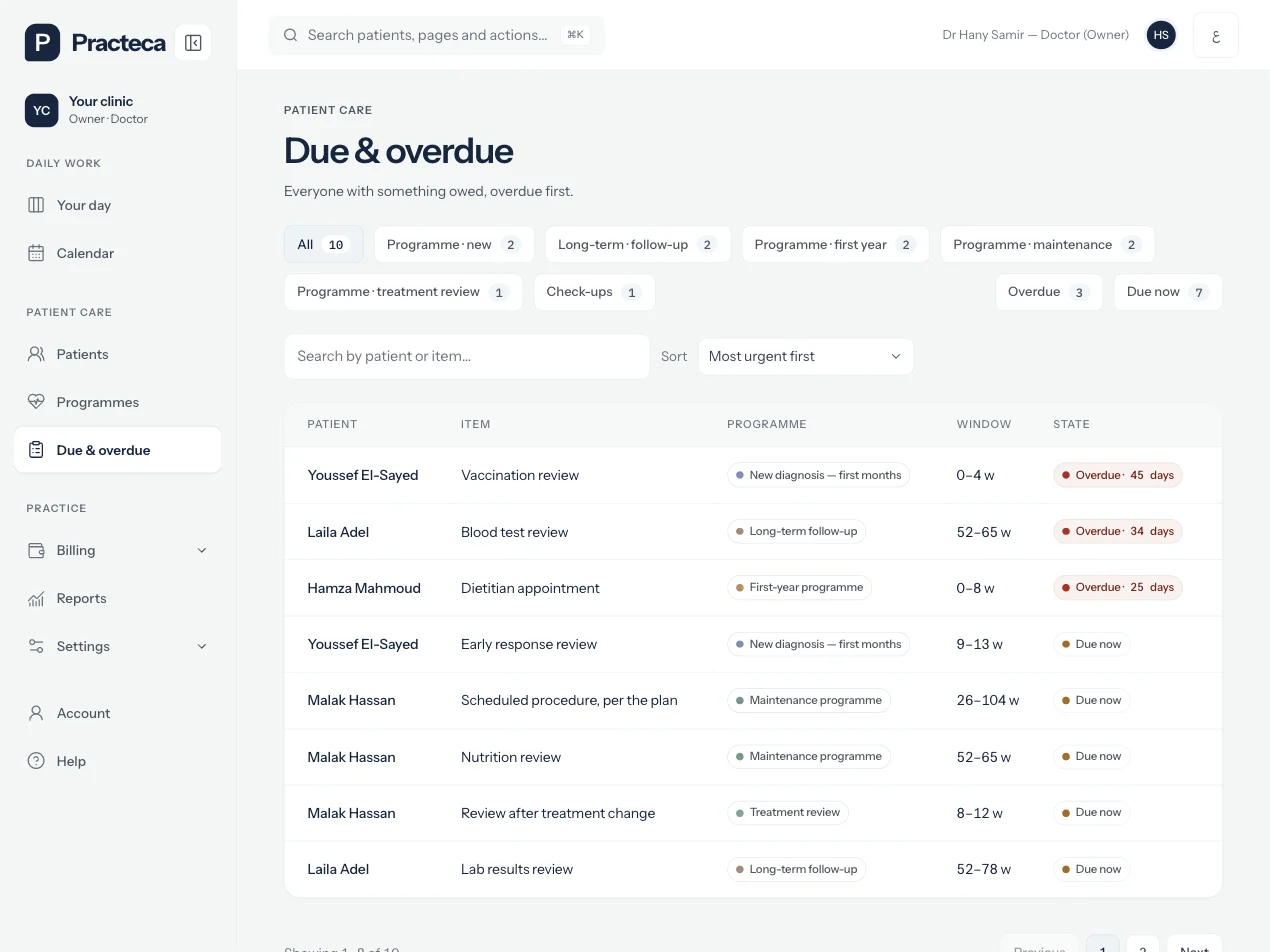Click Early response review item

point(529,644)
